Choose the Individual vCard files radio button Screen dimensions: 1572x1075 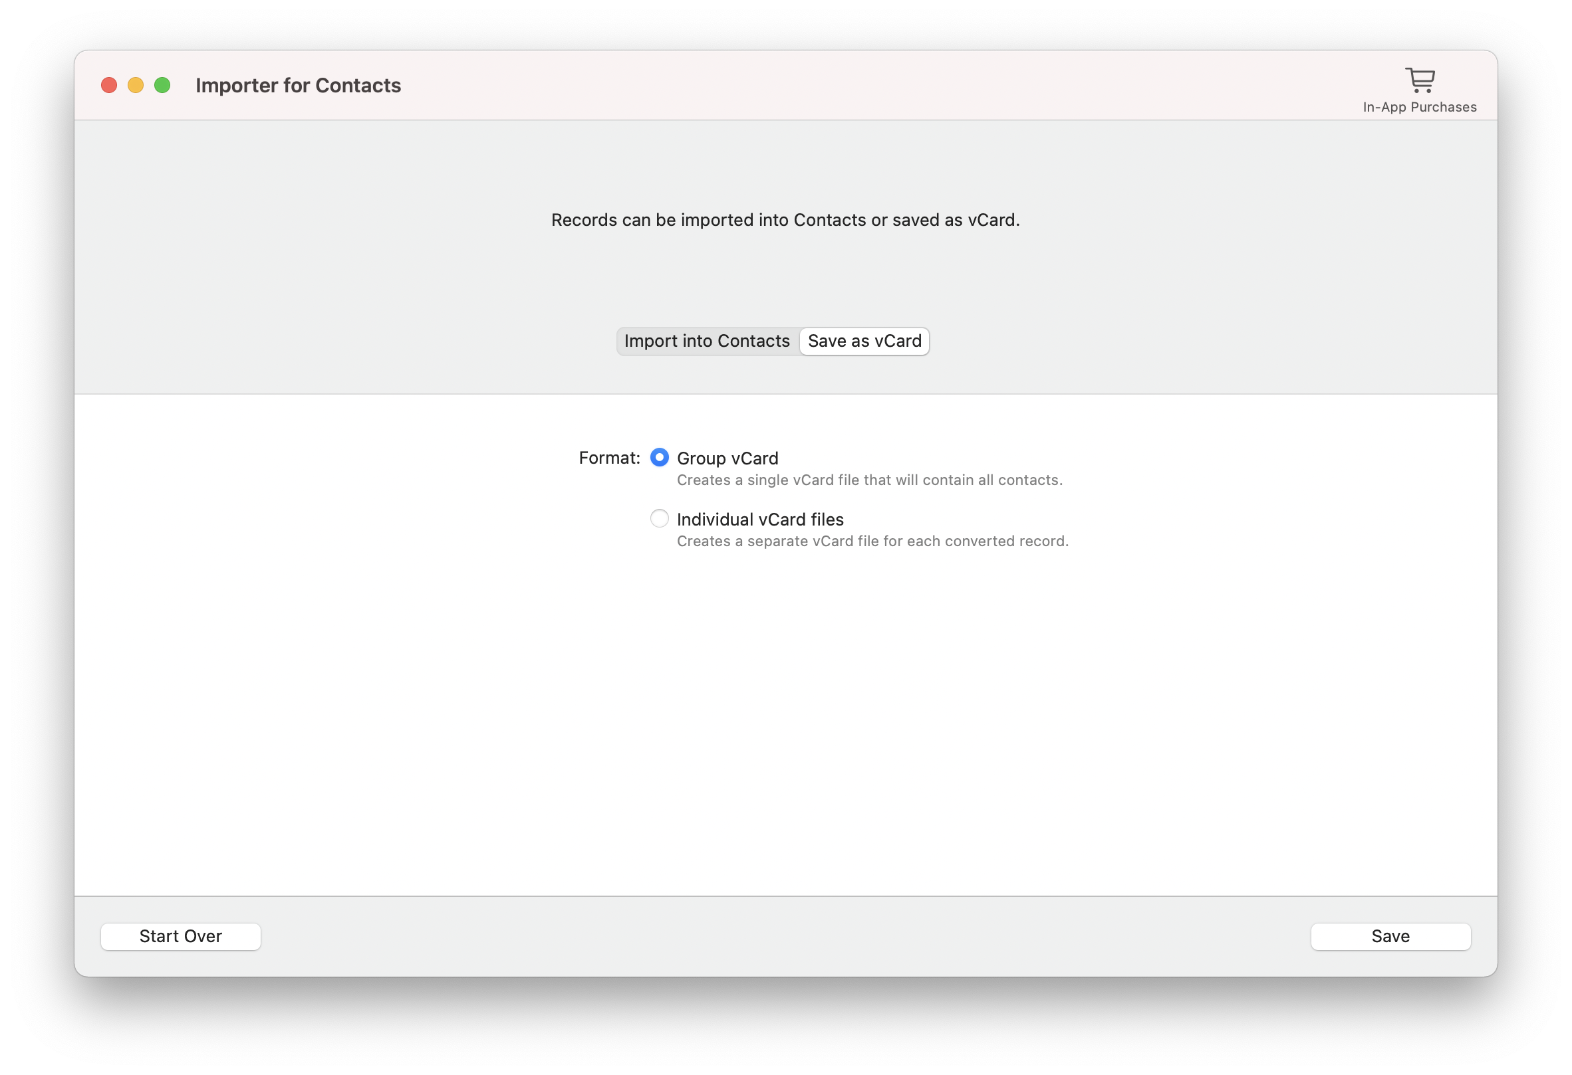click(659, 518)
